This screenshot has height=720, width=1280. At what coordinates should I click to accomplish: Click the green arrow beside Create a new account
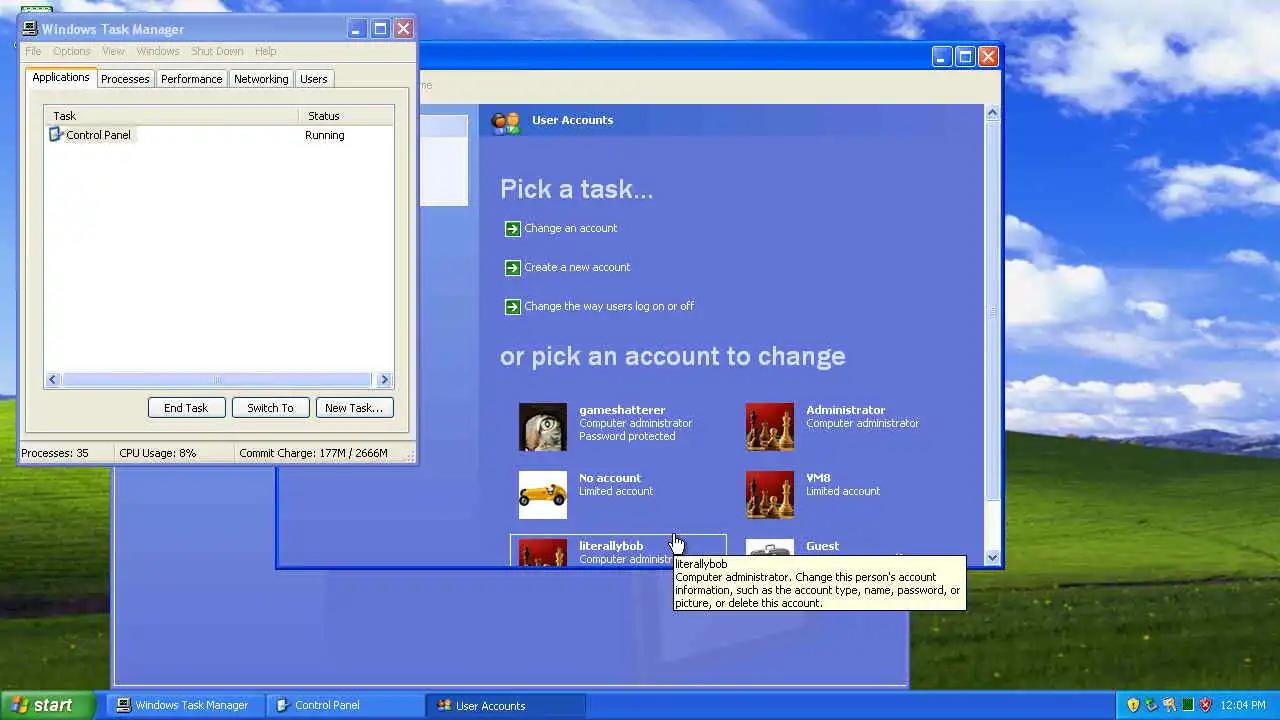pyautogui.click(x=512, y=268)
